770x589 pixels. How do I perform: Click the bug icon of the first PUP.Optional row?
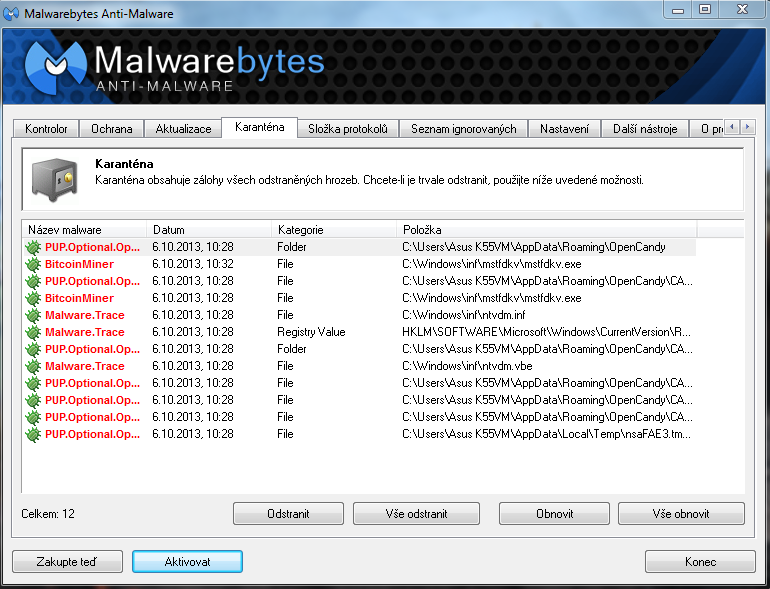[x=33, y=247]
